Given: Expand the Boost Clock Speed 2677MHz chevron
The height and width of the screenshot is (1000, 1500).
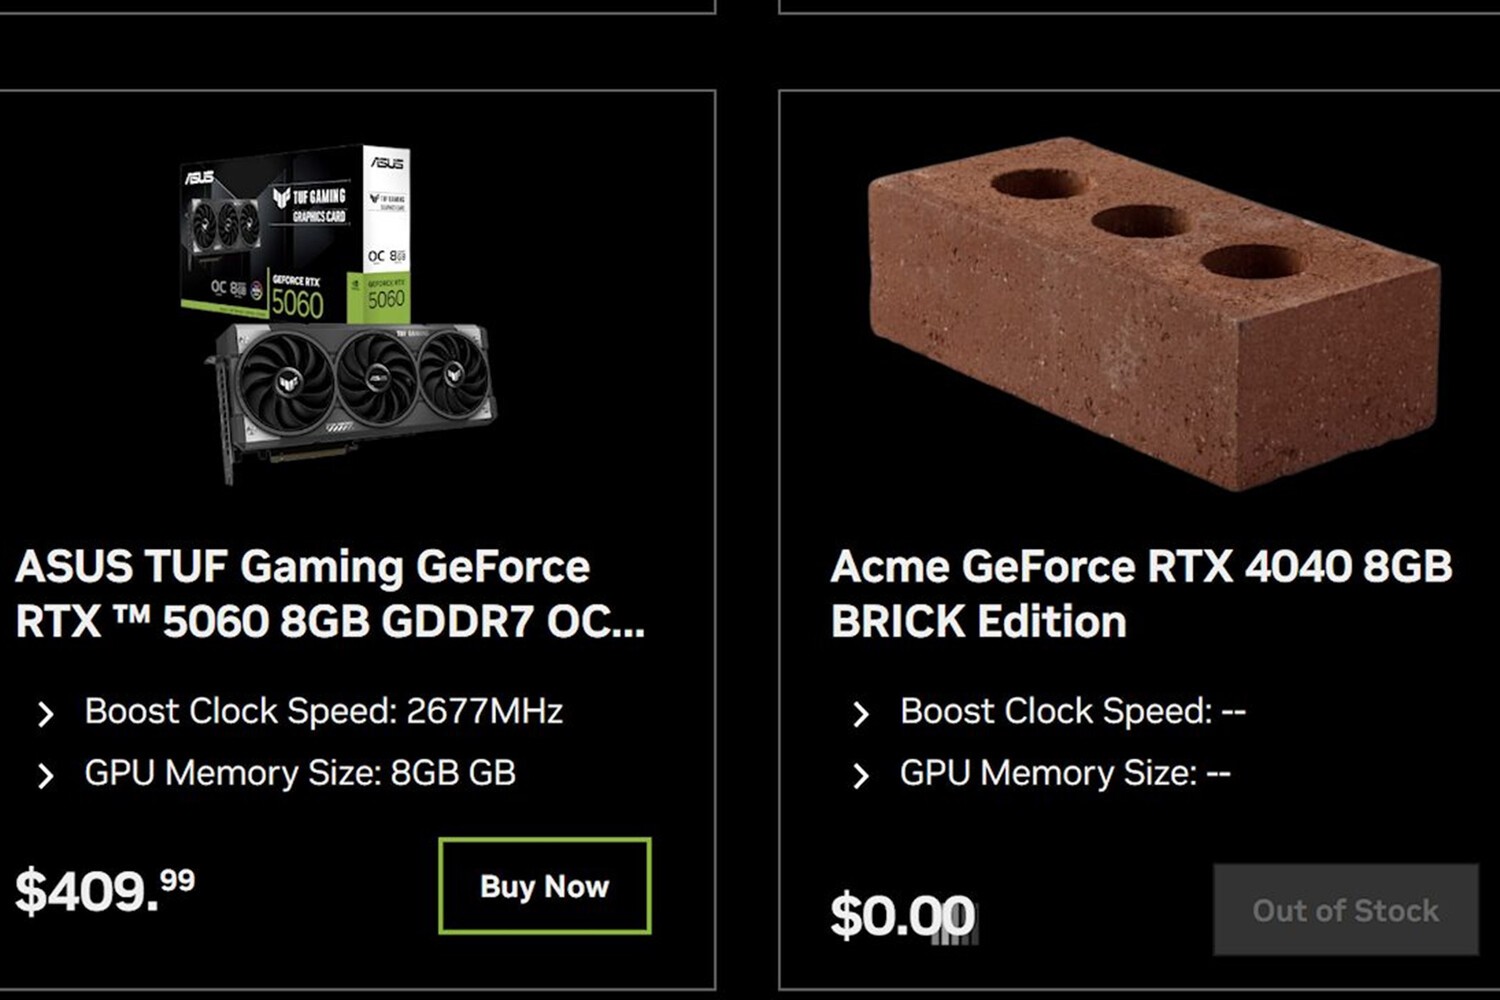Looking at the screenshot, I should [45, 714].
